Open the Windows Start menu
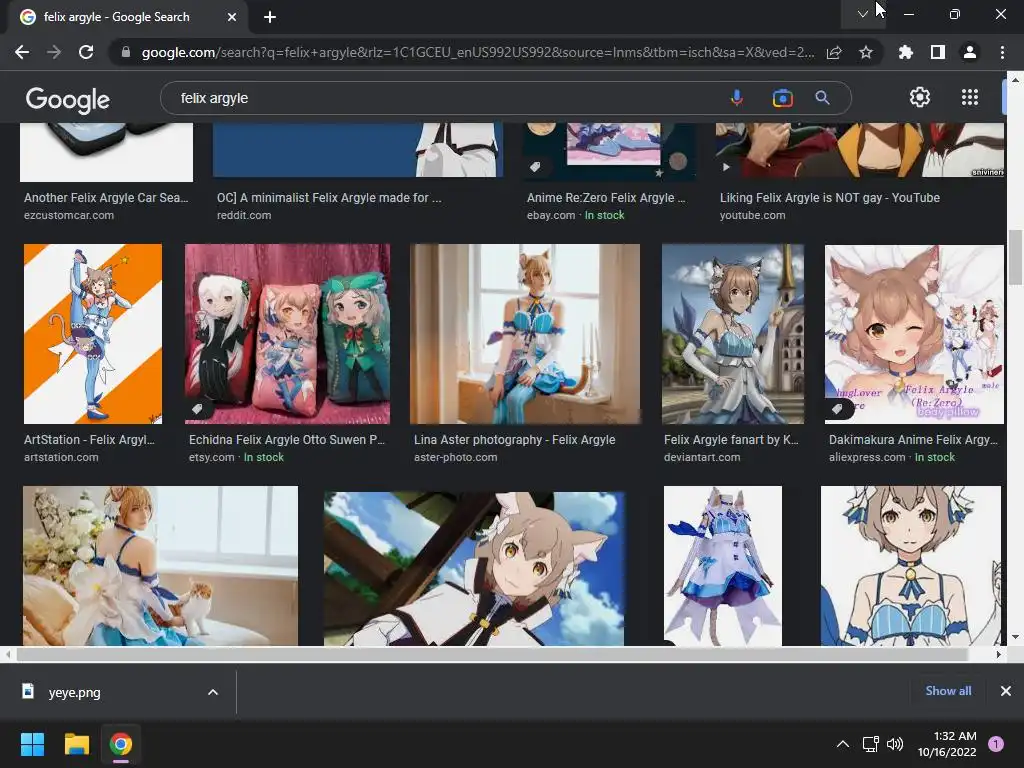The height and width of the screenshot is (768, 1024). (x=32, y=744)
